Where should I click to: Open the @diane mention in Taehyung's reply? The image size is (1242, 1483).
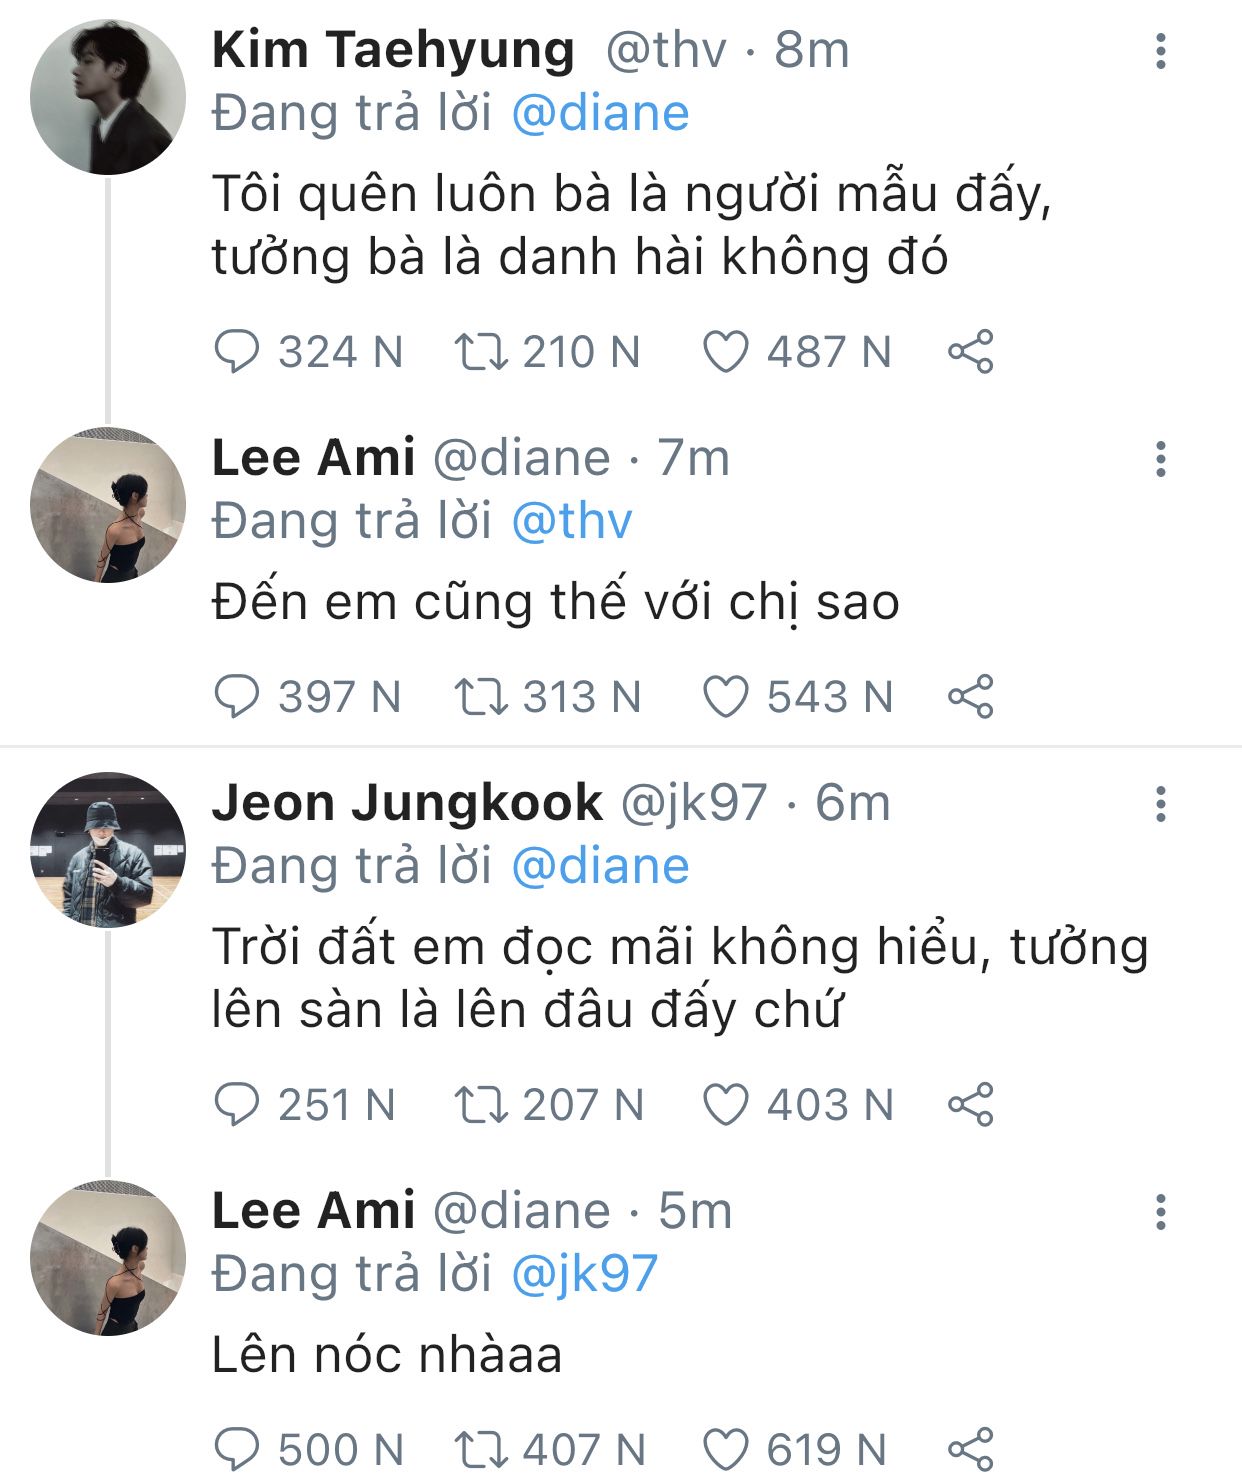coord(600,114)
